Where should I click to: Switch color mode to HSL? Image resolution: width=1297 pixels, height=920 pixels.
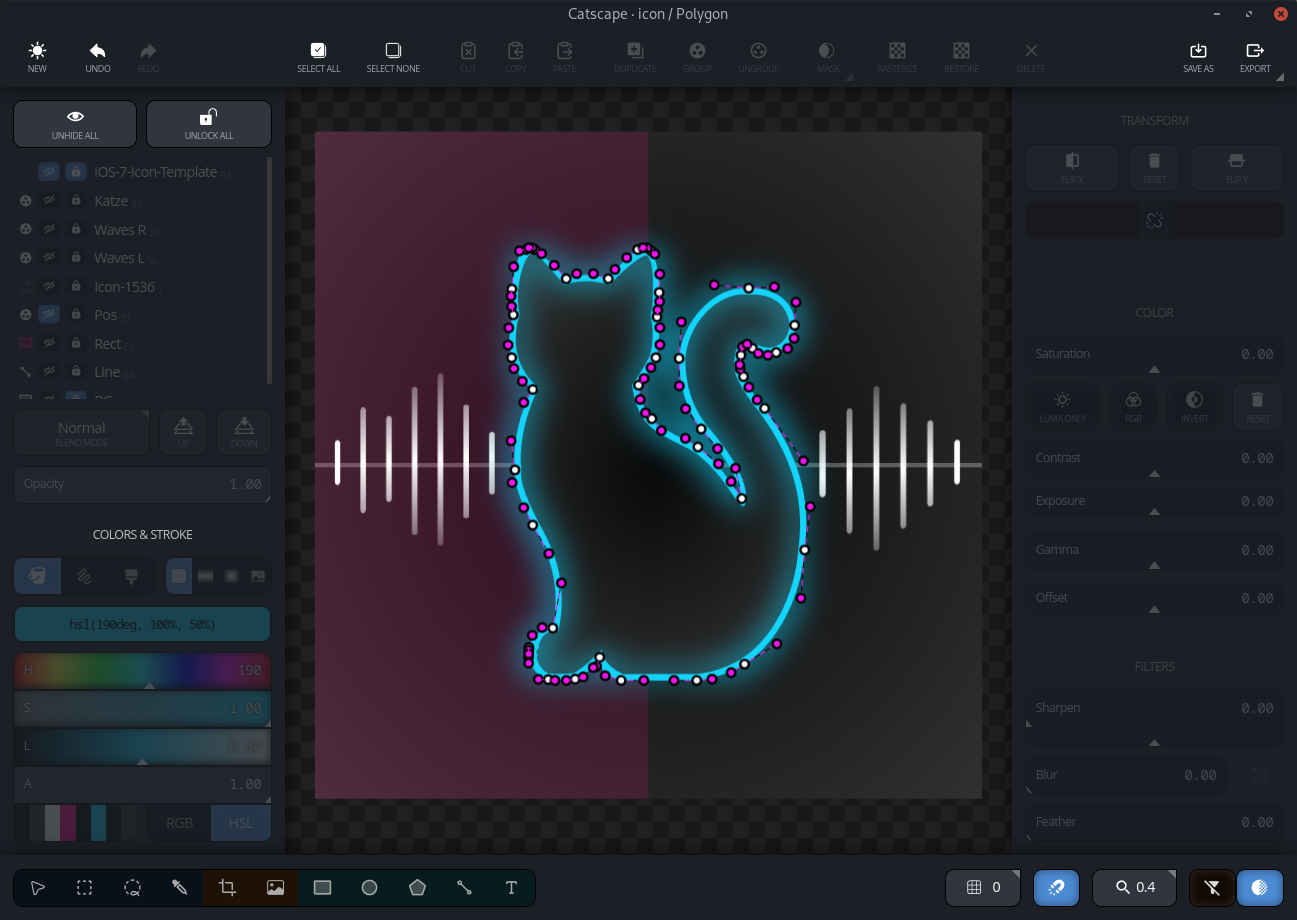click(x=241, y=823)
